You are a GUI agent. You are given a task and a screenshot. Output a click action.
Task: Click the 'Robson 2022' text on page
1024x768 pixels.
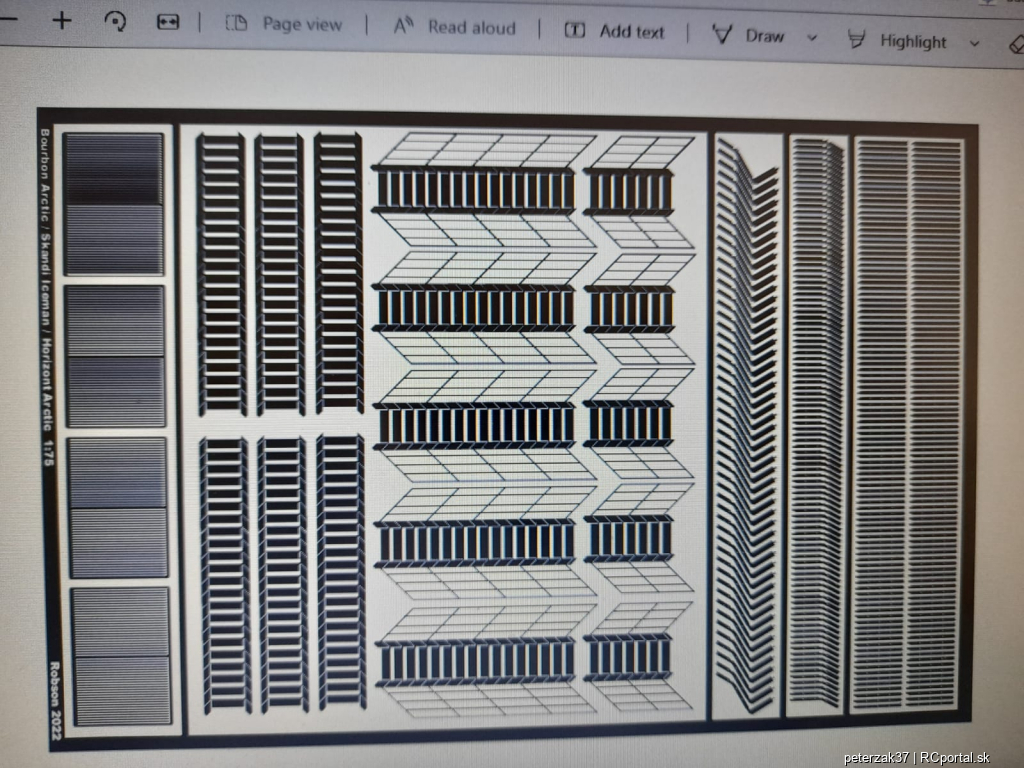(54, 700)
